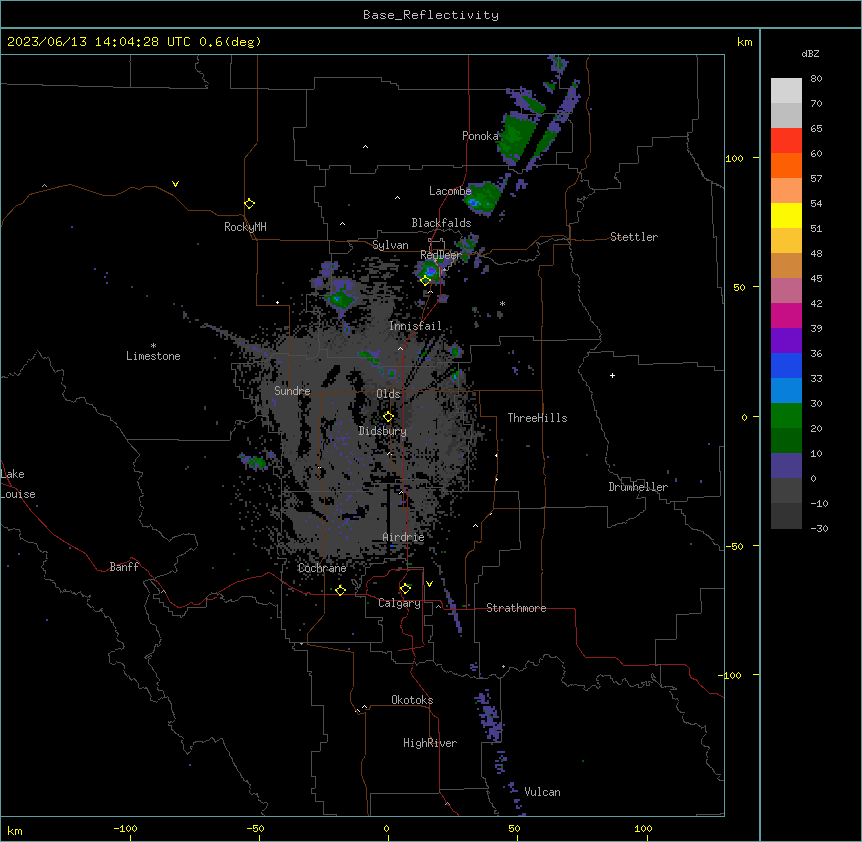
Task: Click the green radar echo beside Lacombe
Action: coord(483,197)
